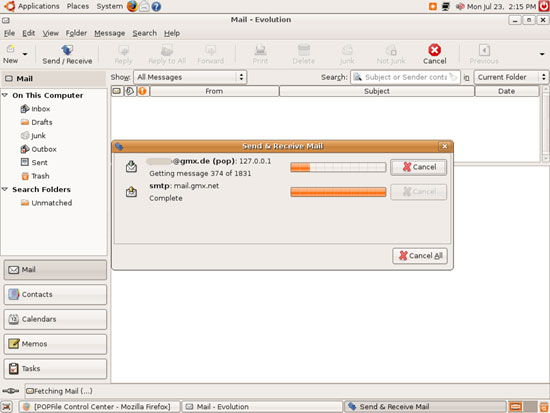Image resolution: width=550 pixels, height=413 pixels.
Task: Open the Show All Messages dropdown
Action: [x=190, y=77]
